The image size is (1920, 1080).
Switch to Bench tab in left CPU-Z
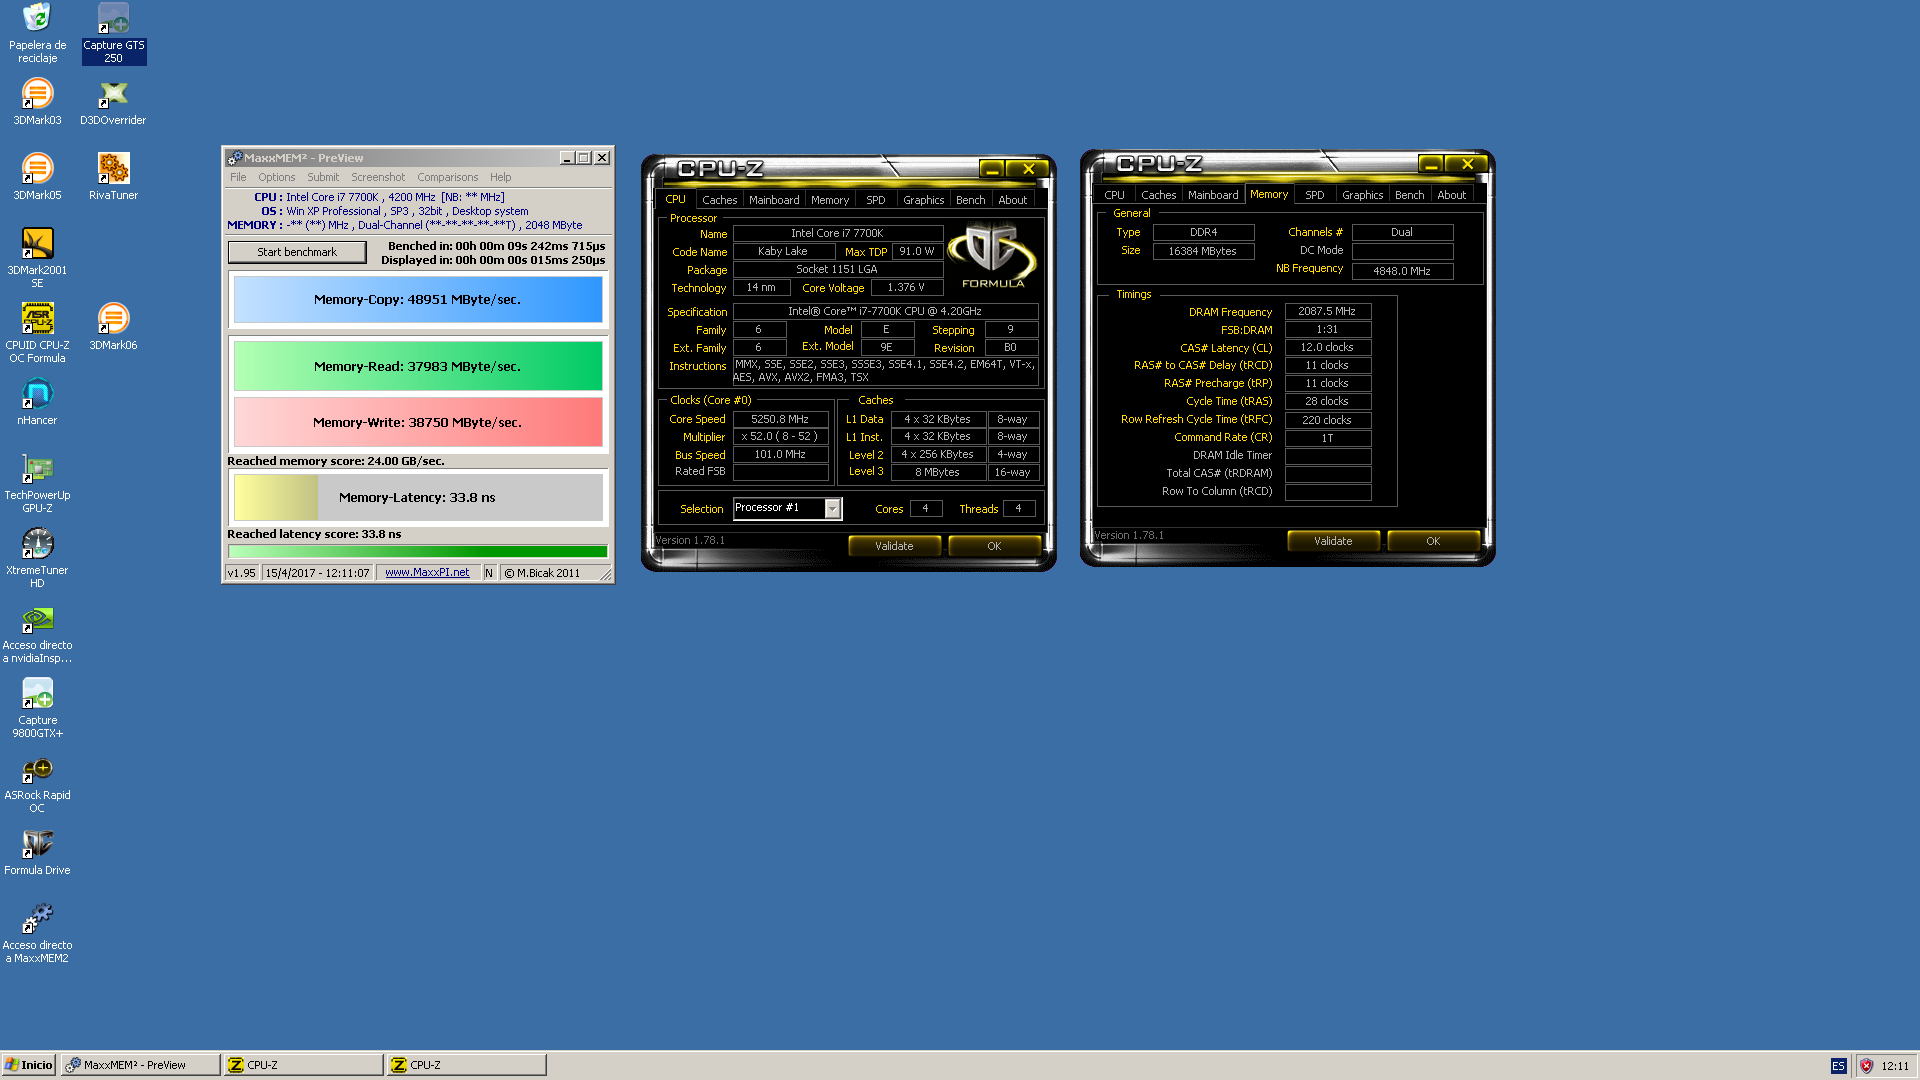[971, 200]
